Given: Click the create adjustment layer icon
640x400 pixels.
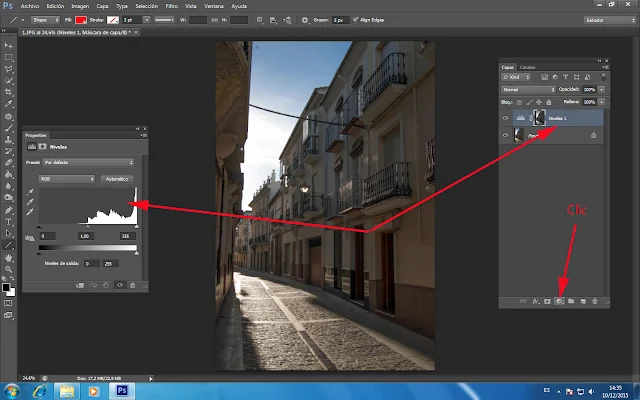Looking at the screenshot, I should pyautogui.click(x=560, y=300).
